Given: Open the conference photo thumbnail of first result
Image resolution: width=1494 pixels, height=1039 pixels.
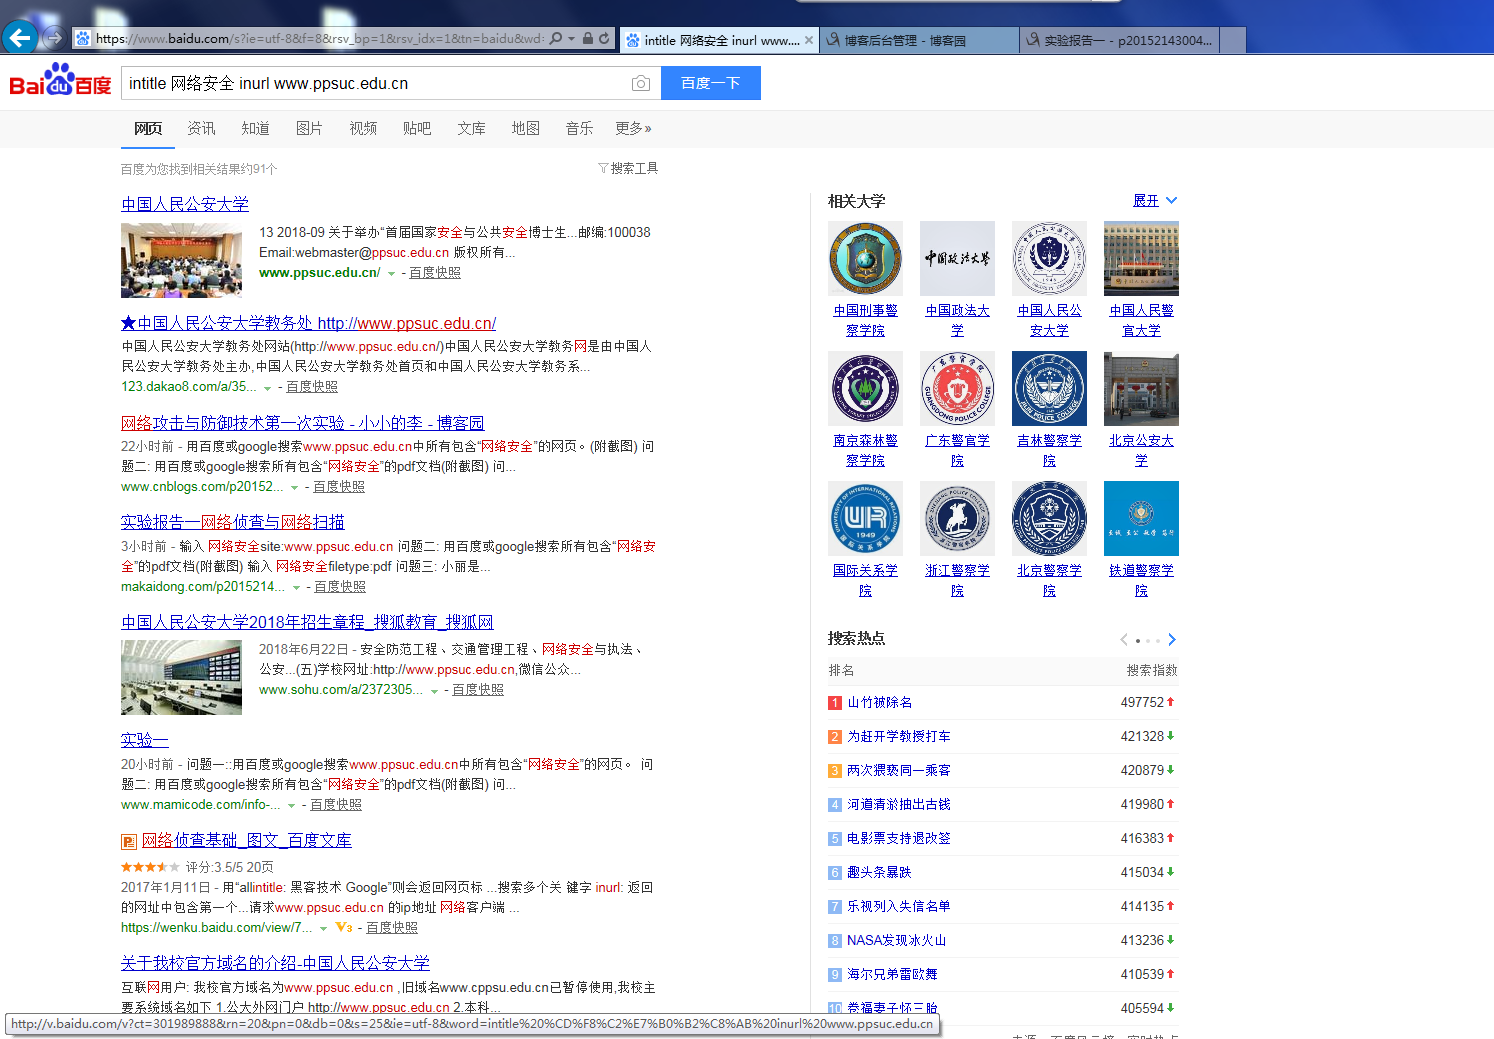Looking at the screenshot, I should (x=181, y=260).
